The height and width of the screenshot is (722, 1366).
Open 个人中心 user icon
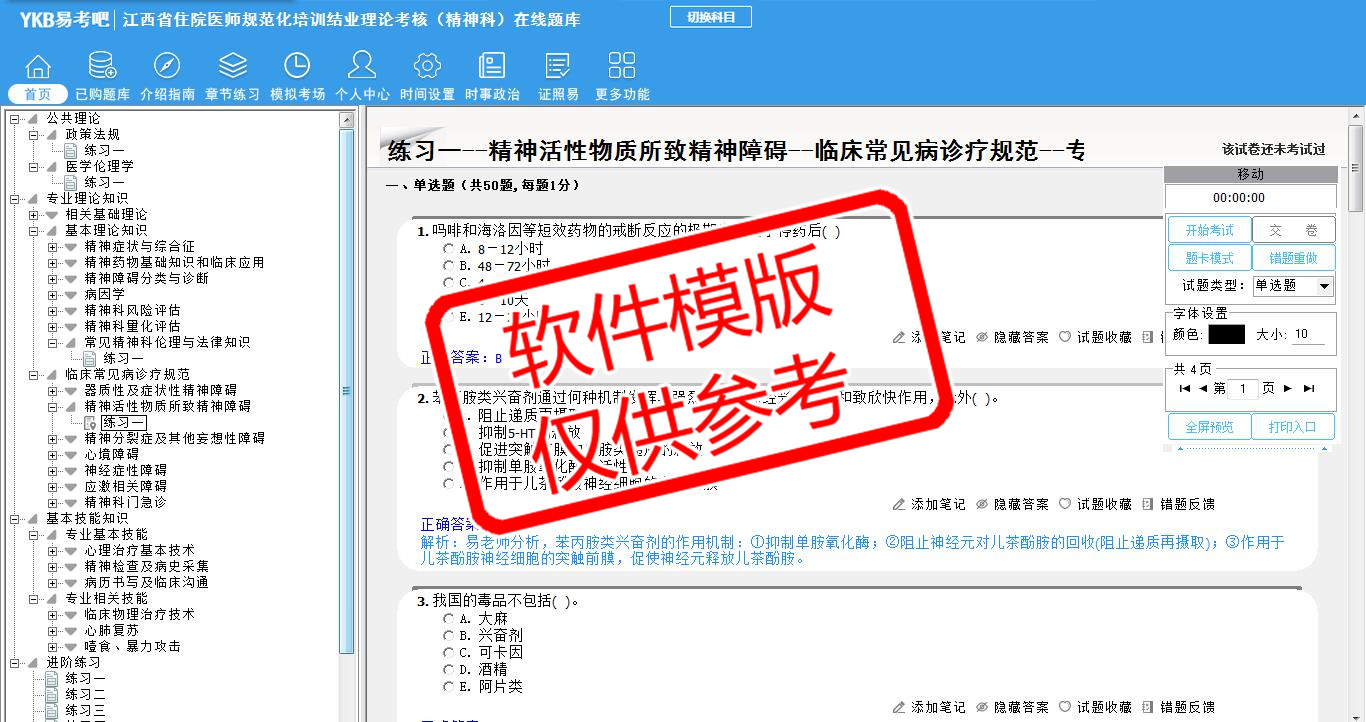click(x=362, y=67)
